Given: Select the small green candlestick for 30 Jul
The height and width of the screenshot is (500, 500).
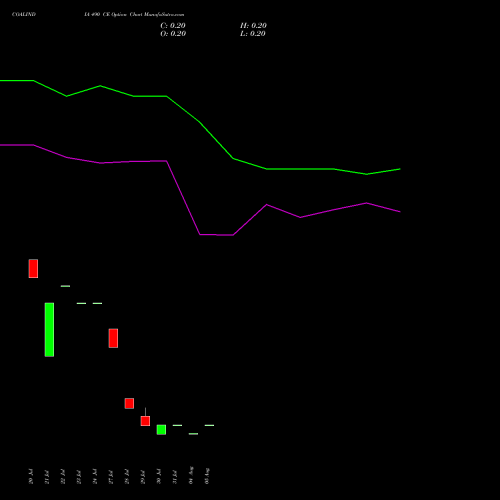Looking at the screenshot, I should click(161, 429).
